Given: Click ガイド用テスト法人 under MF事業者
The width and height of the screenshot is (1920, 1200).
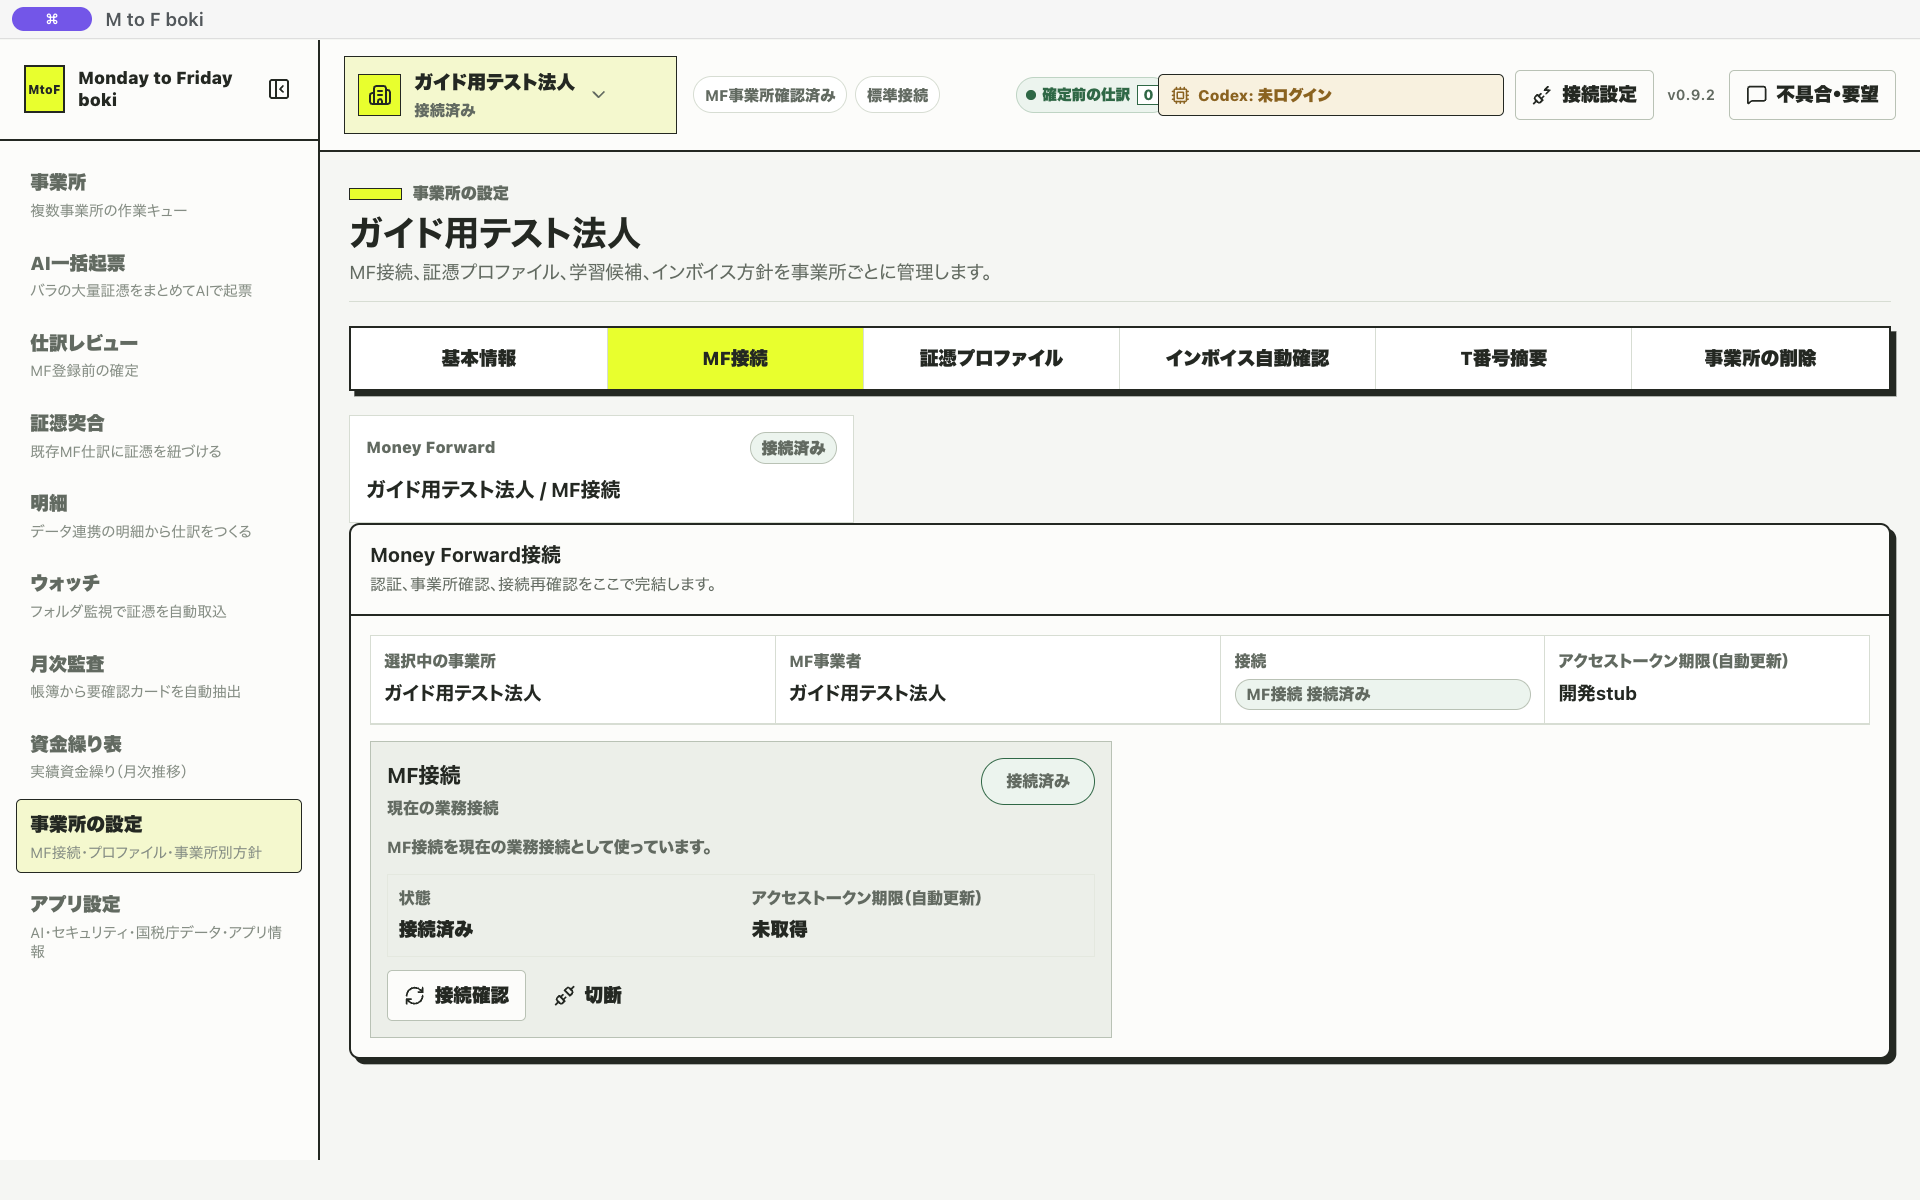Looking at the screenshot, I should coord(867,693).
